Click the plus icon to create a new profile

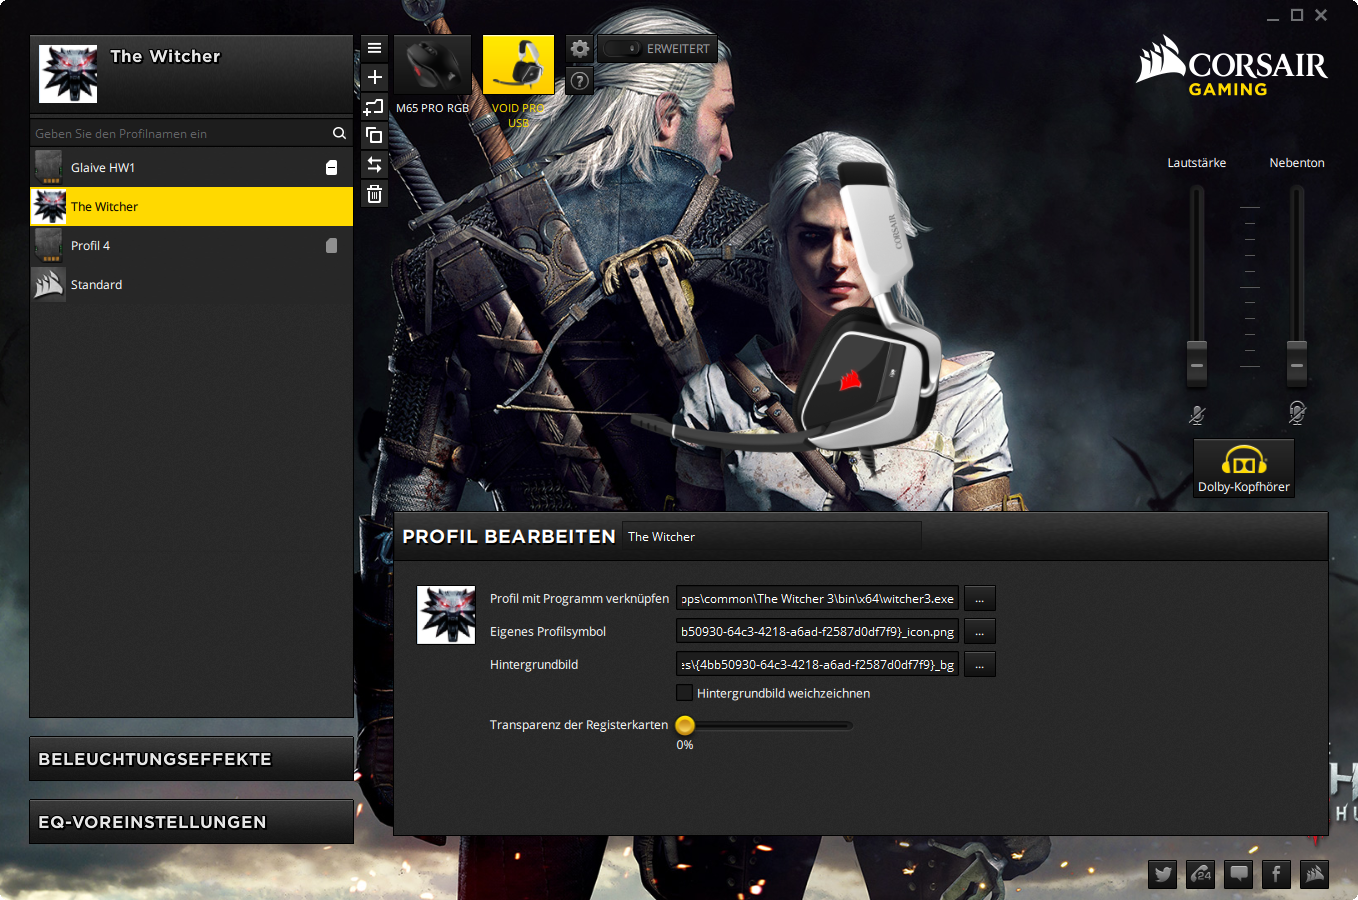(x=375, y=77)
